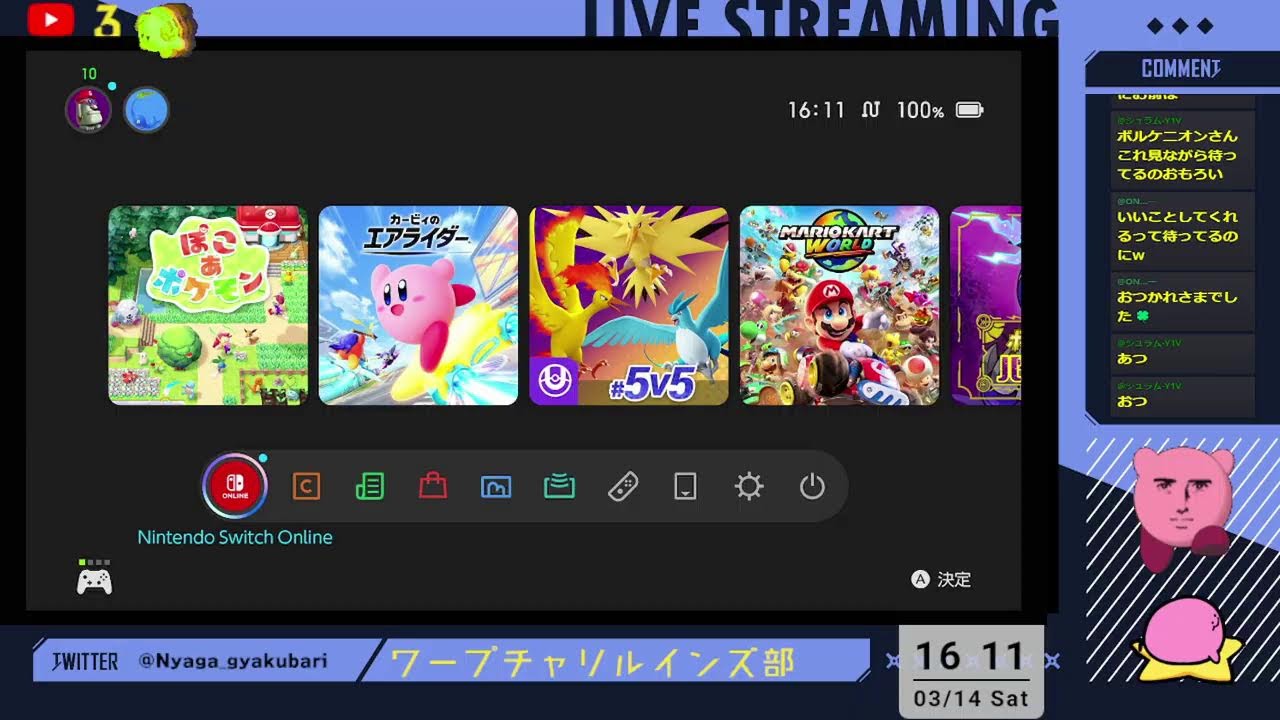Open the Virtual Game Cards icon
Image resolution: width=1280 pixels, height=720 pixels.
point(685,487)
